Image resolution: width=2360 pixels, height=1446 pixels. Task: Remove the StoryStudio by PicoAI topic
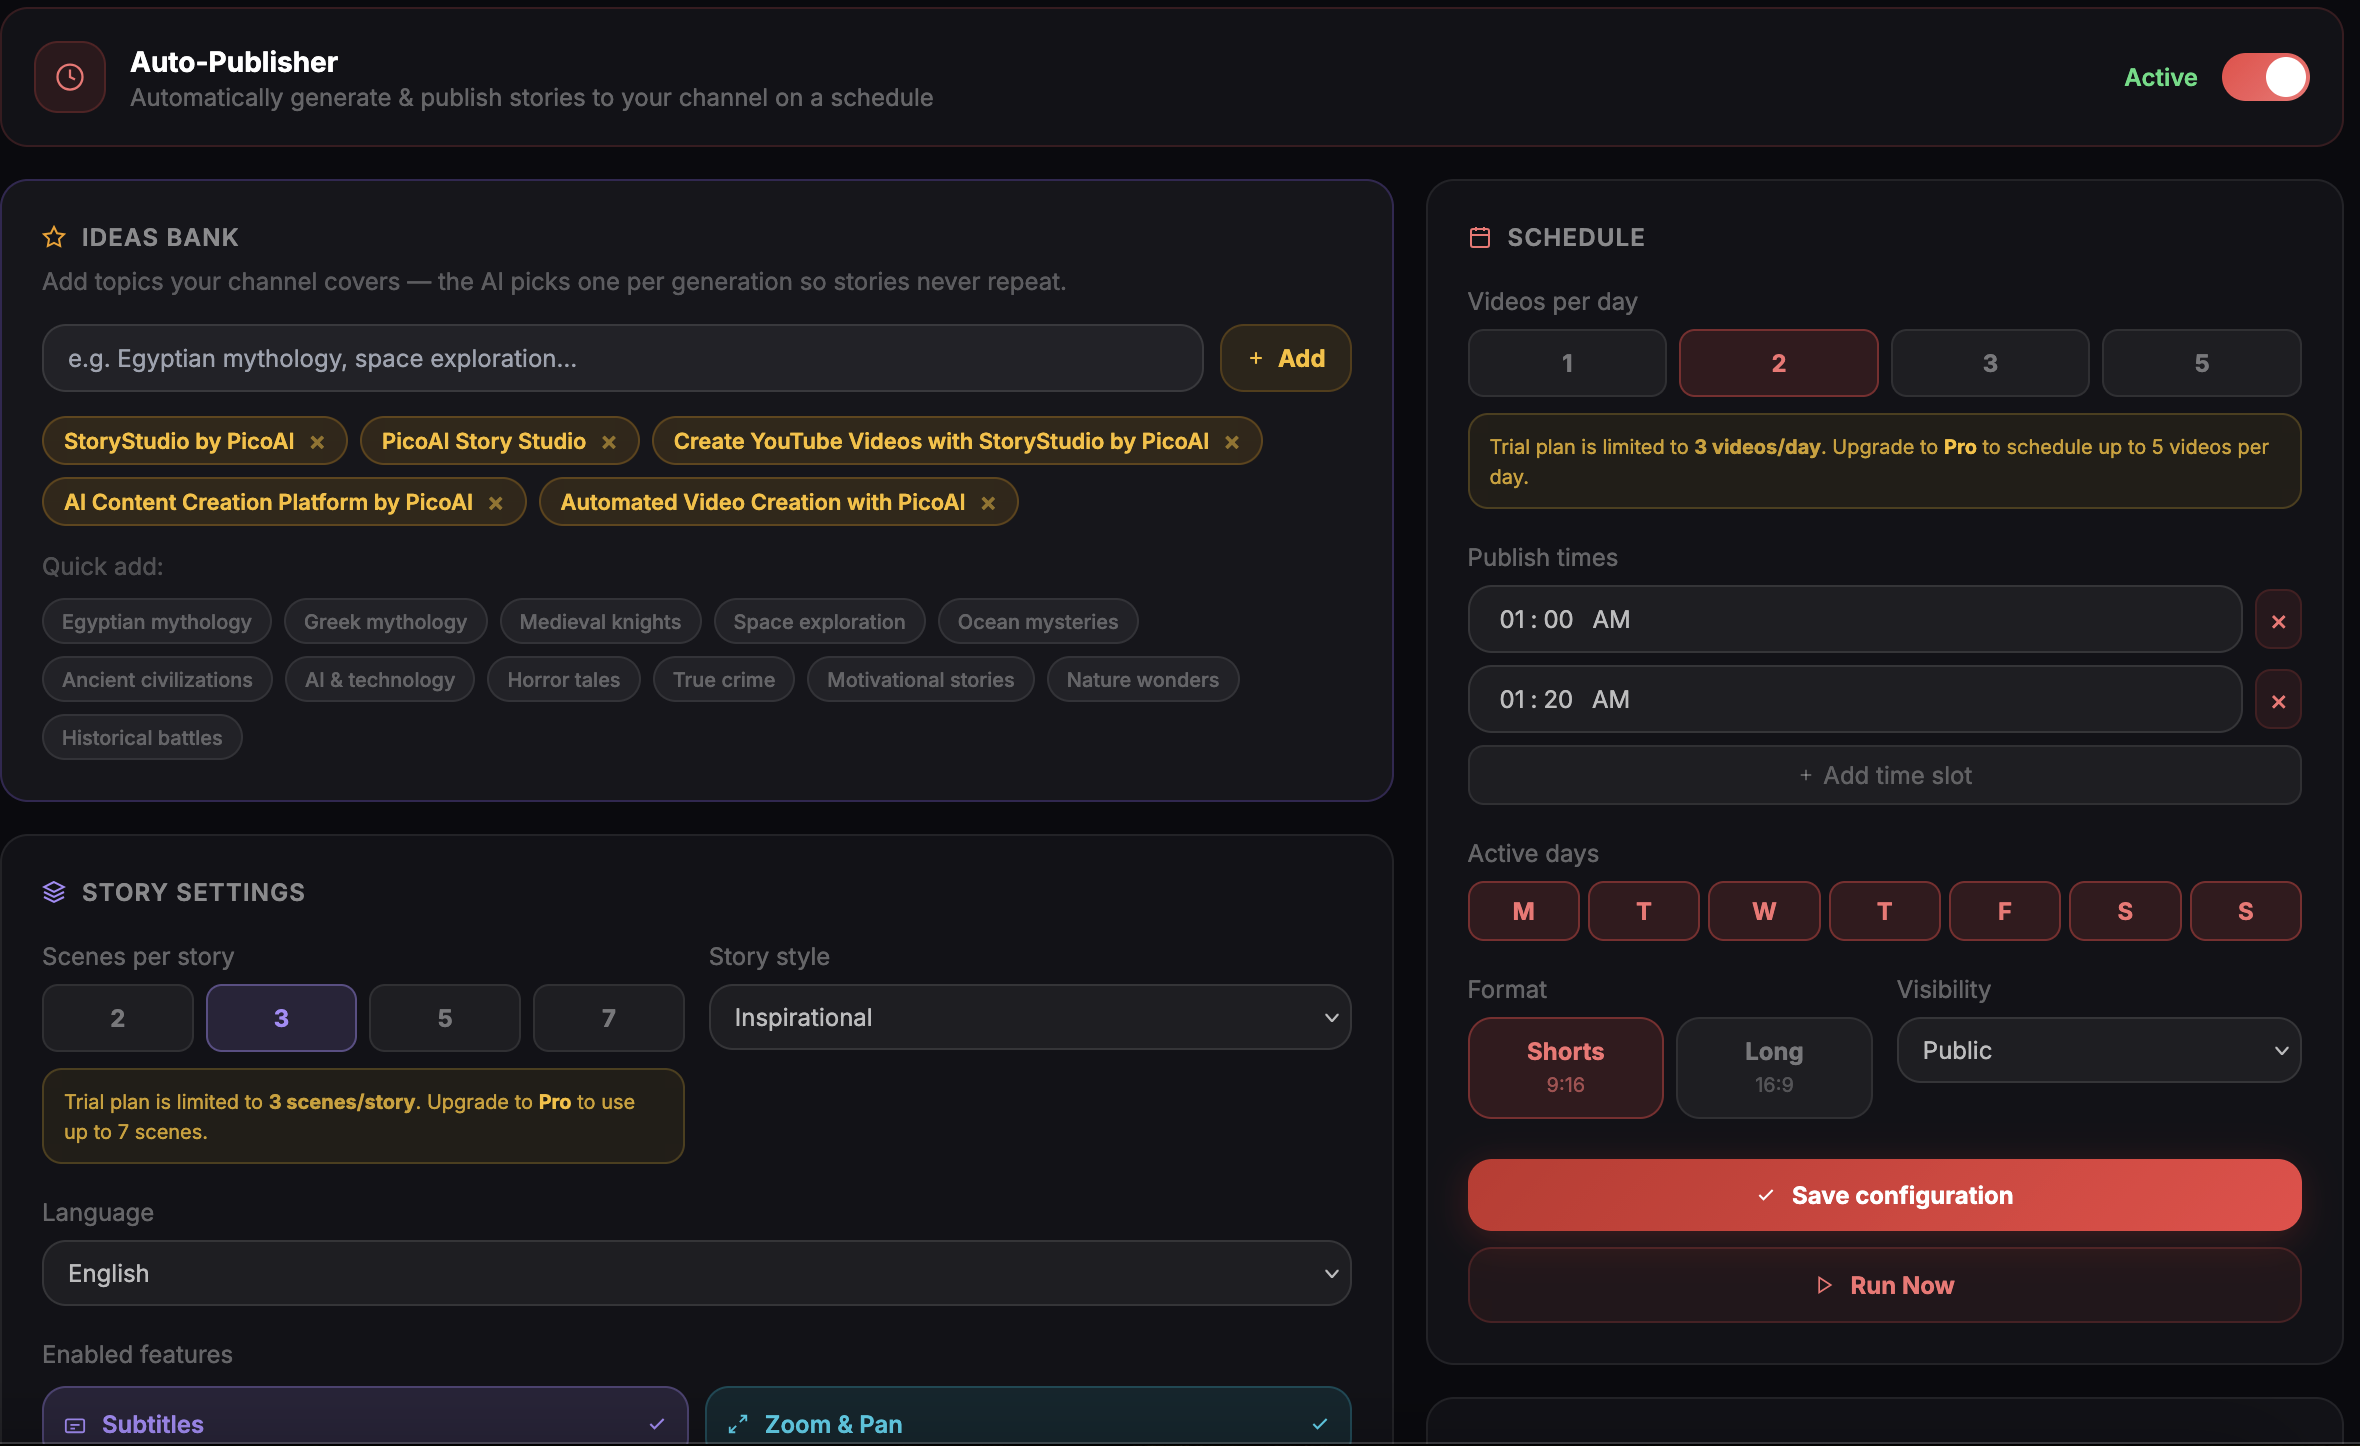pos(317,442)
